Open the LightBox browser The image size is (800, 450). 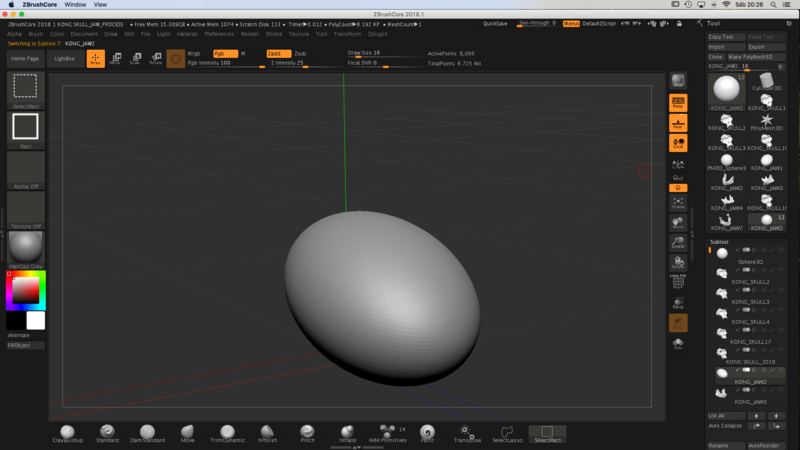pos(64,59)
